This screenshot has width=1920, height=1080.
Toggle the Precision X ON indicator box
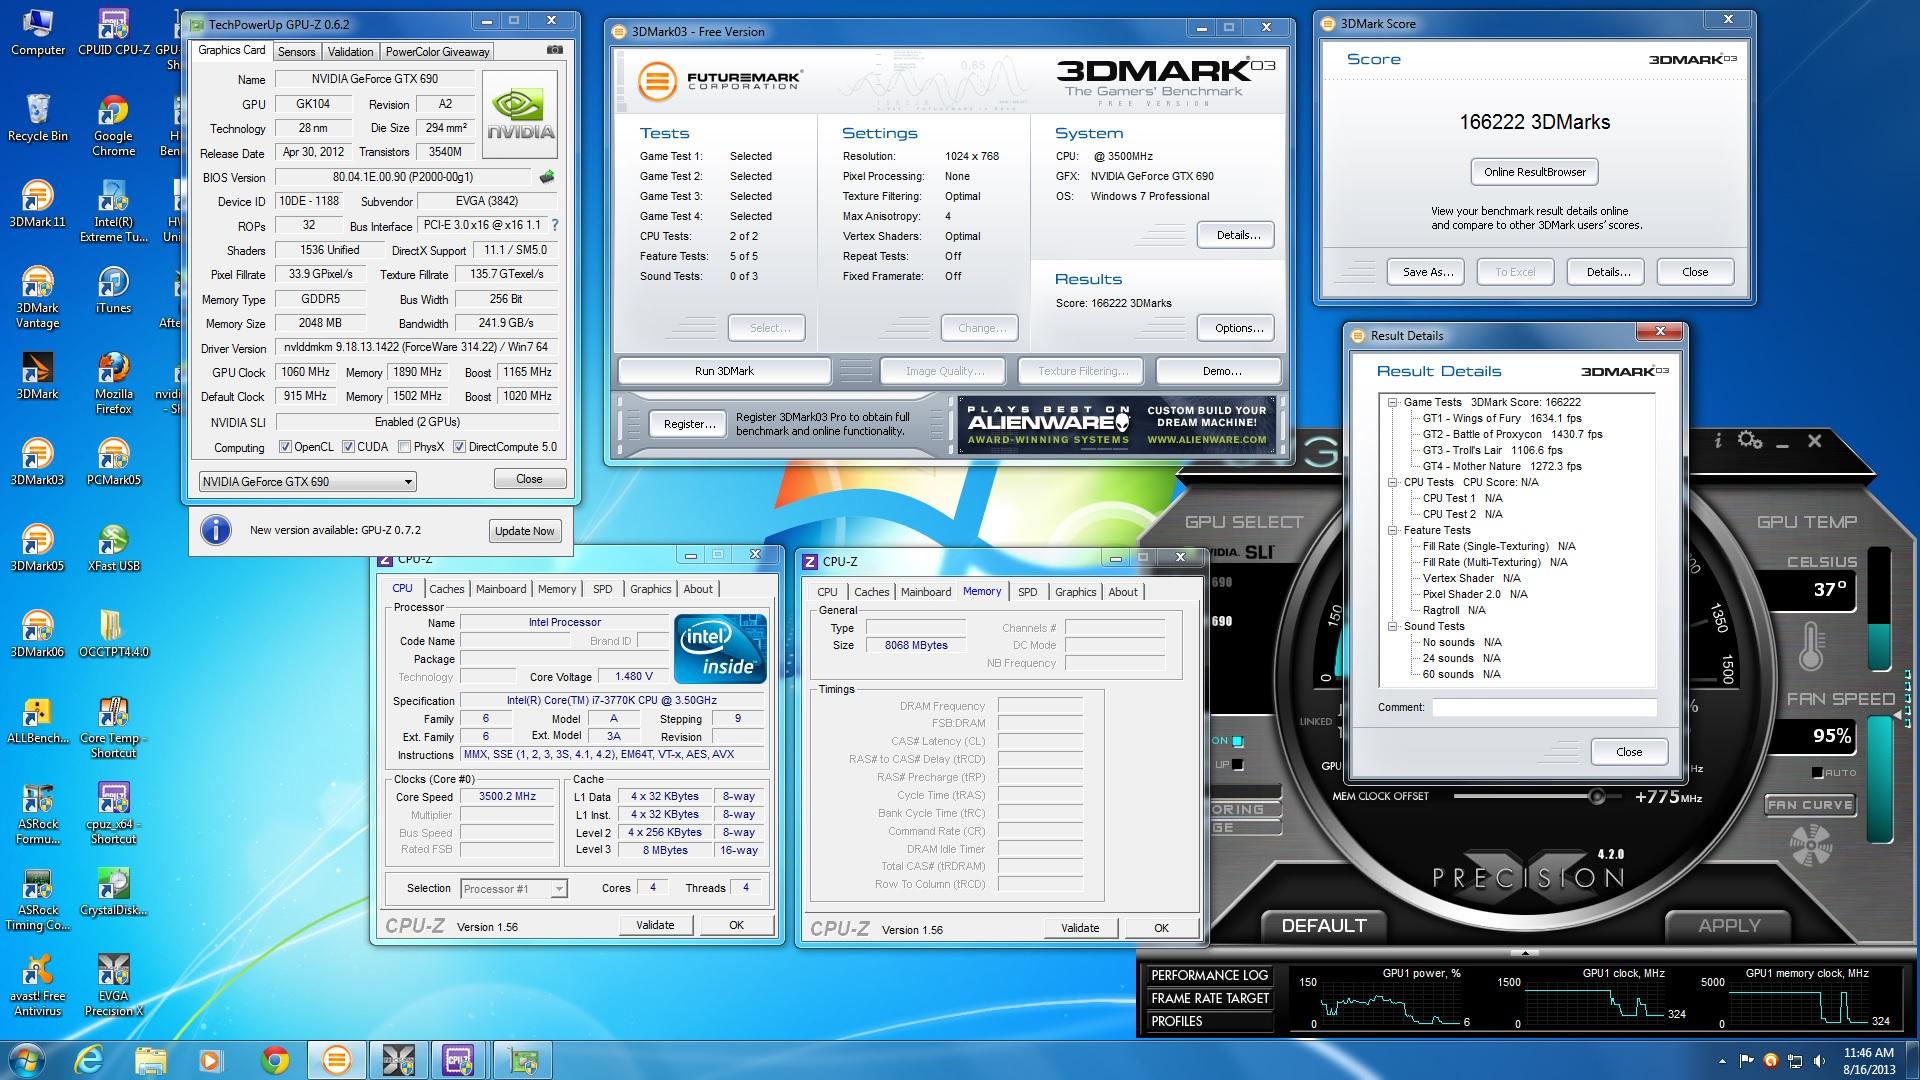(1238, 741)
